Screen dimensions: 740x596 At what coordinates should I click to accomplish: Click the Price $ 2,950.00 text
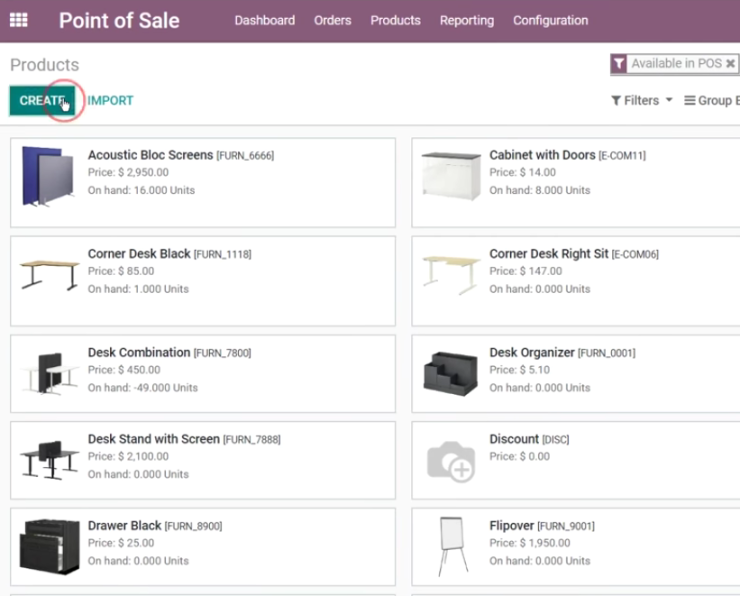[128, 172]
